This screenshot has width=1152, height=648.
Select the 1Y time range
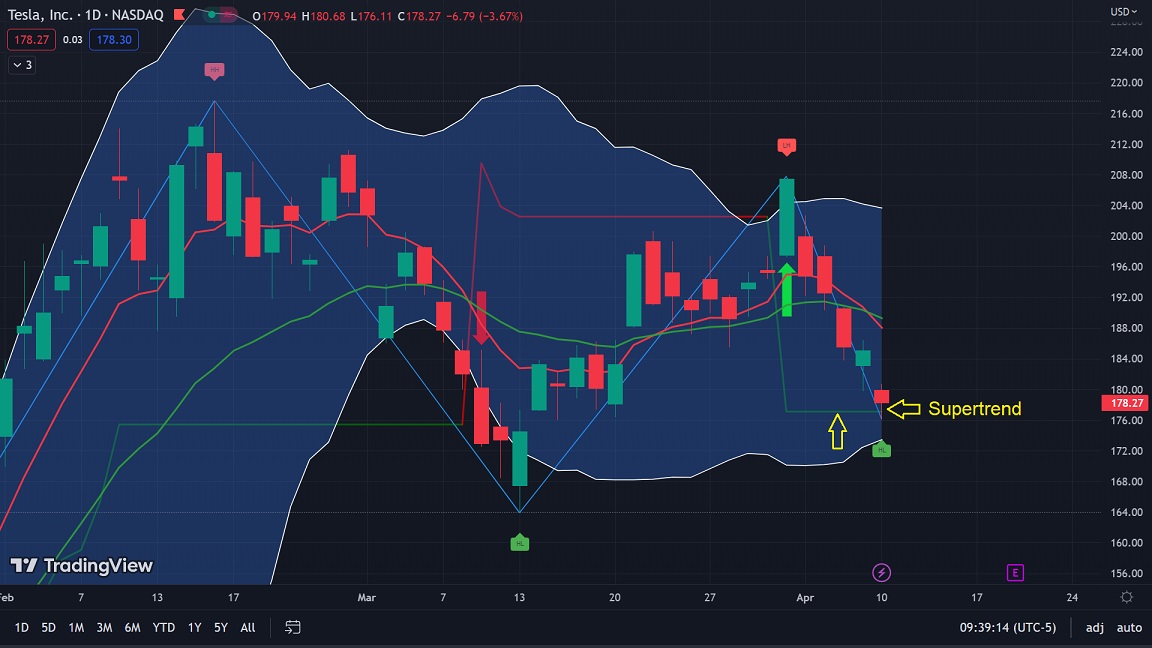[x=194, y=627]
